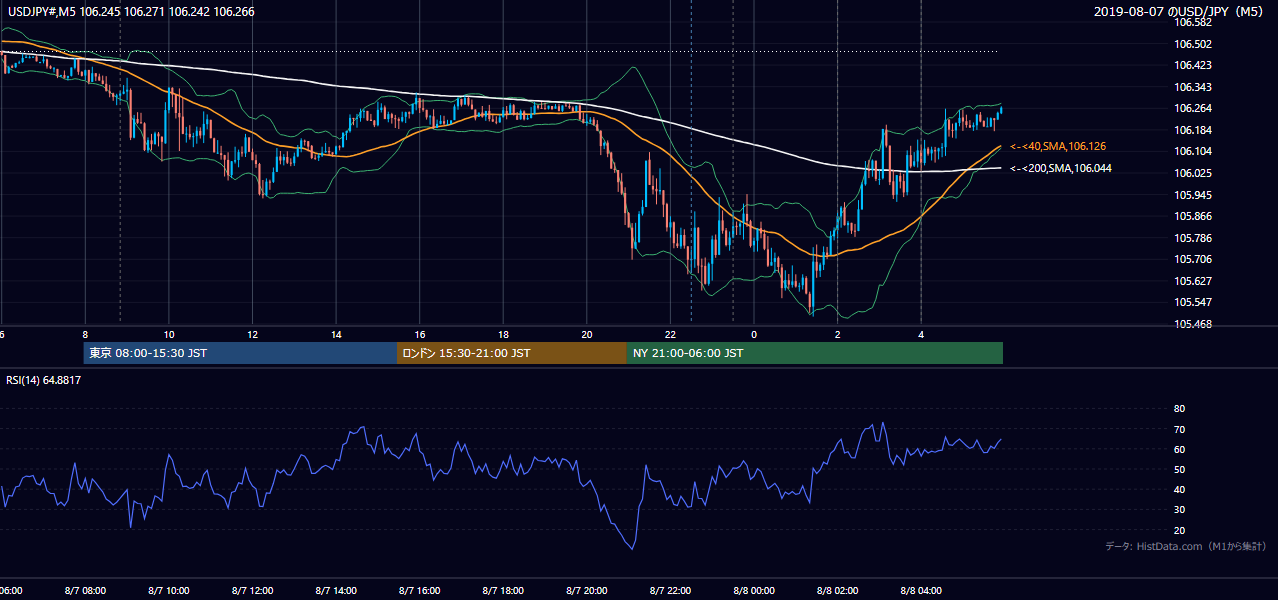Click the 8/7 18:00 bottom time label
Image resolution: width=1278 pixels, height=600 pixels.
coord(504,591)
